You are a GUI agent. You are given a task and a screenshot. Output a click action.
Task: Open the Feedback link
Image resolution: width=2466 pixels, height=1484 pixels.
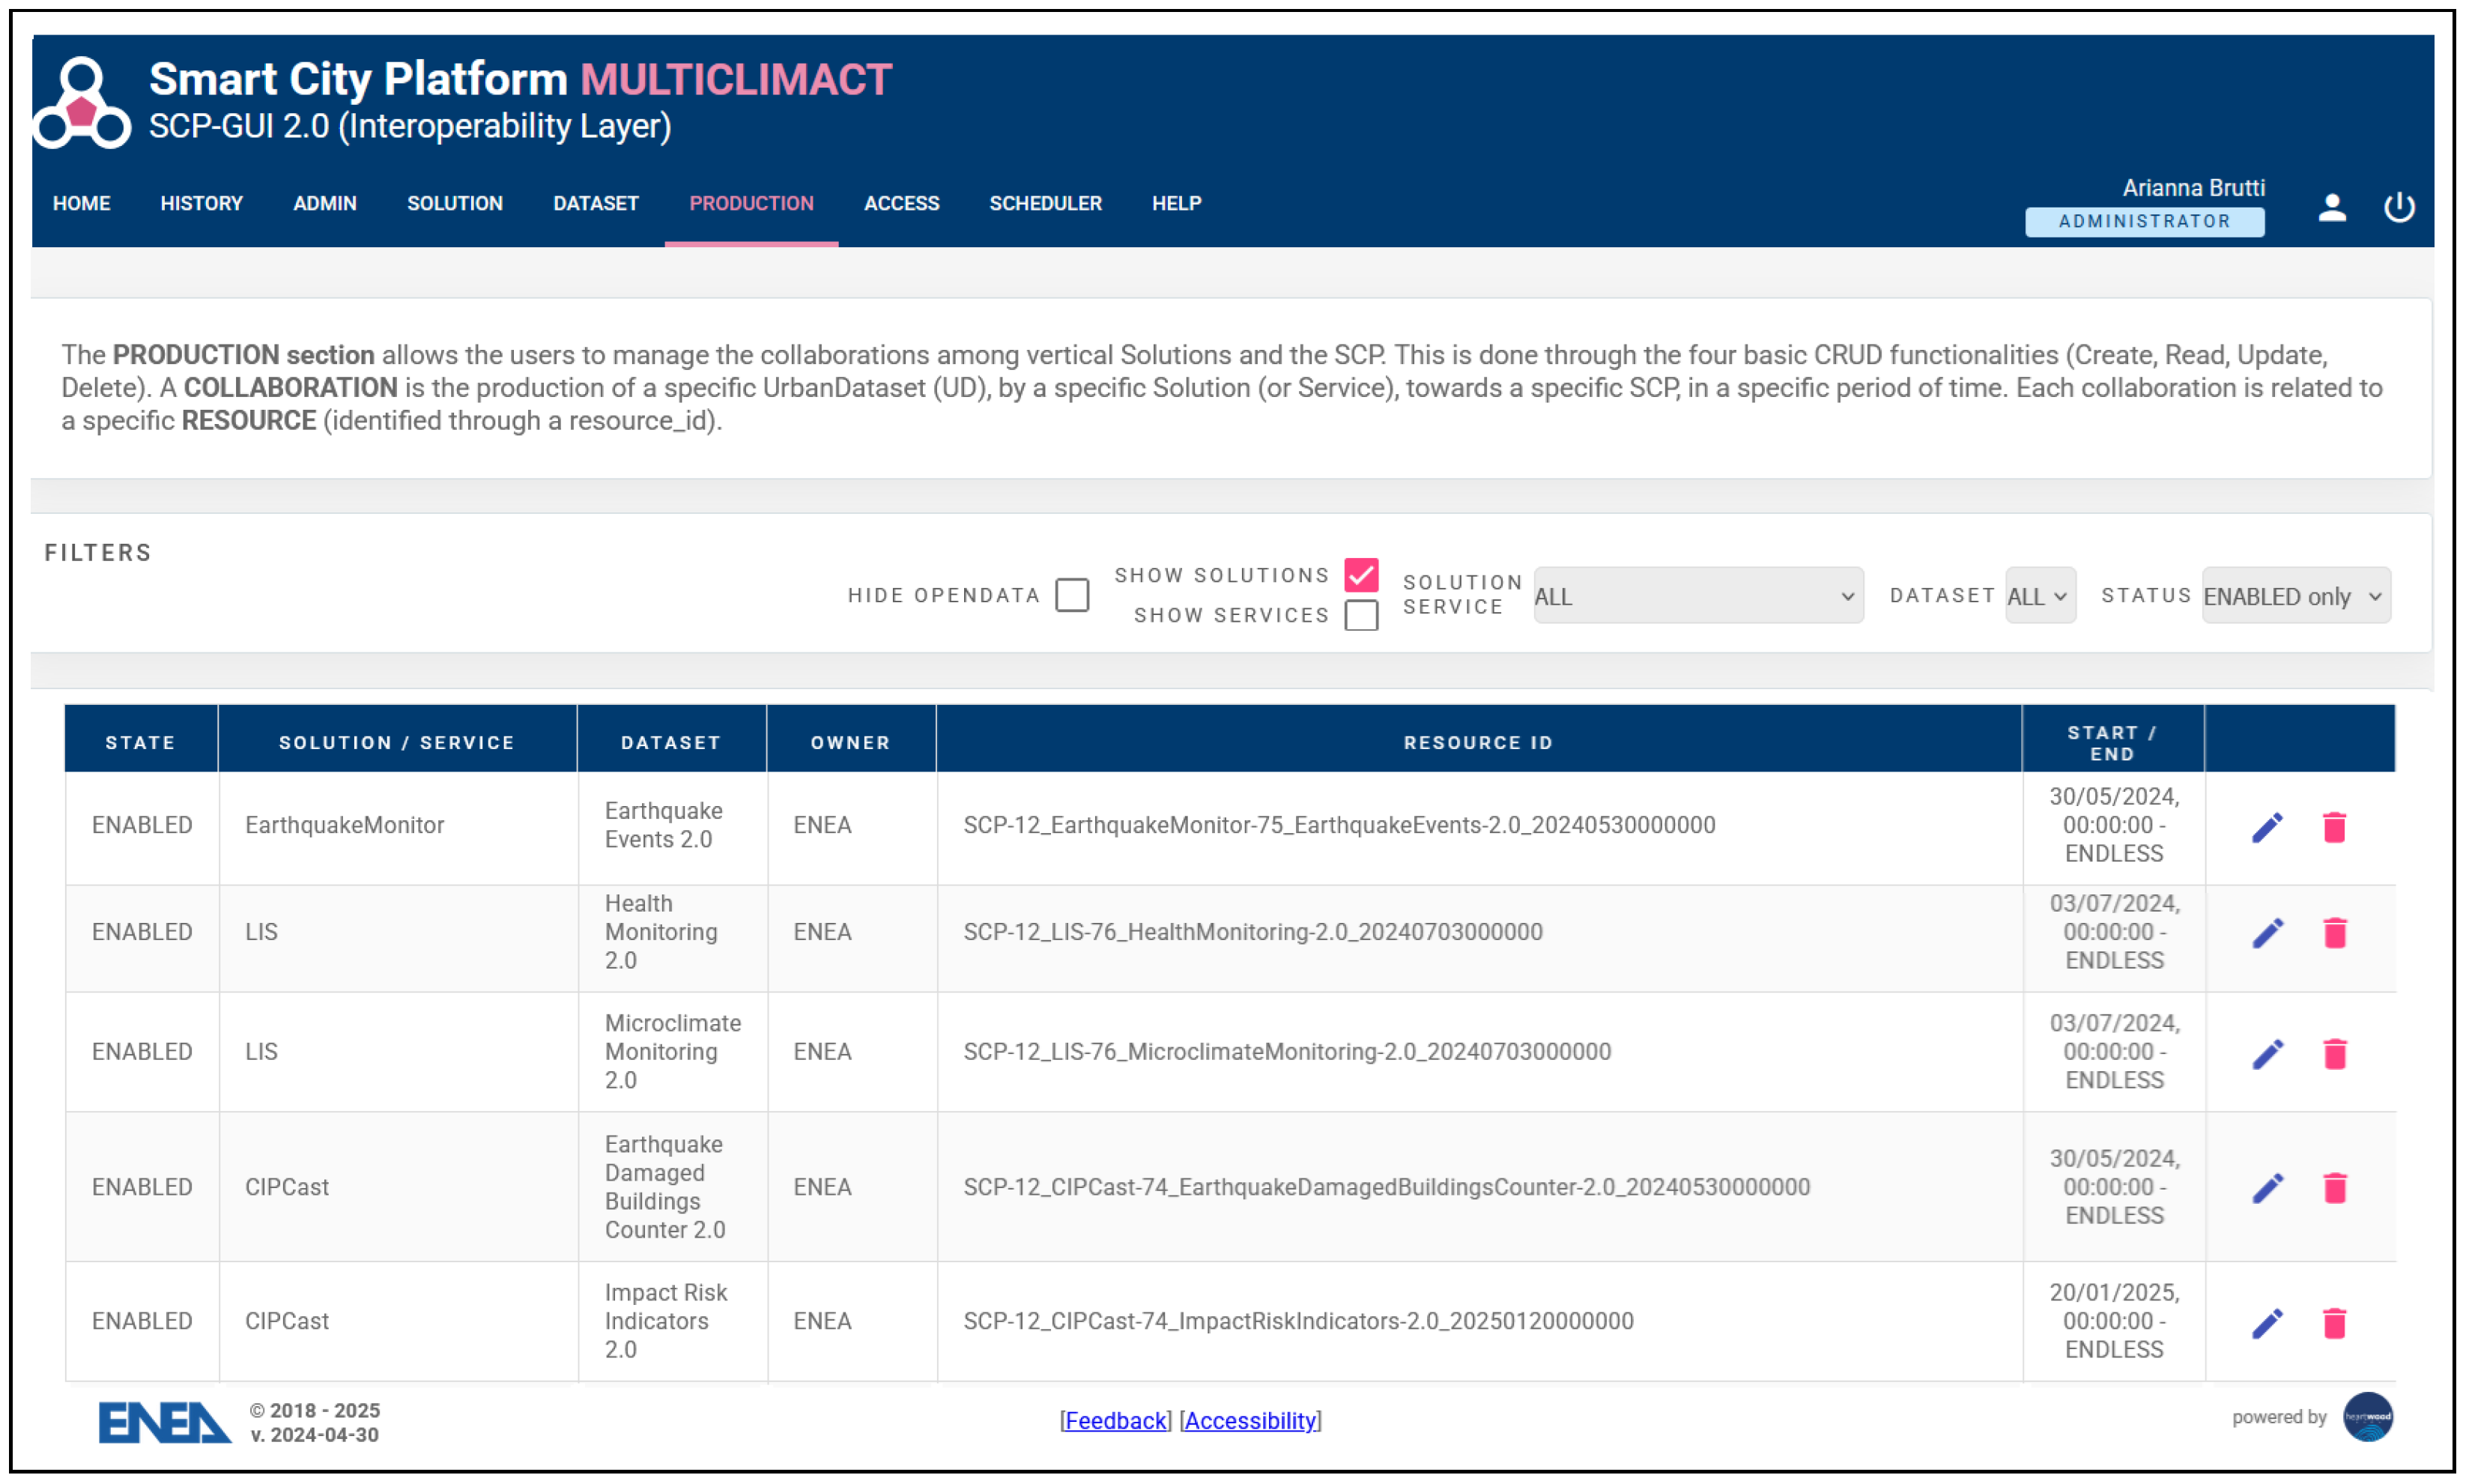click(1115, 1420)
